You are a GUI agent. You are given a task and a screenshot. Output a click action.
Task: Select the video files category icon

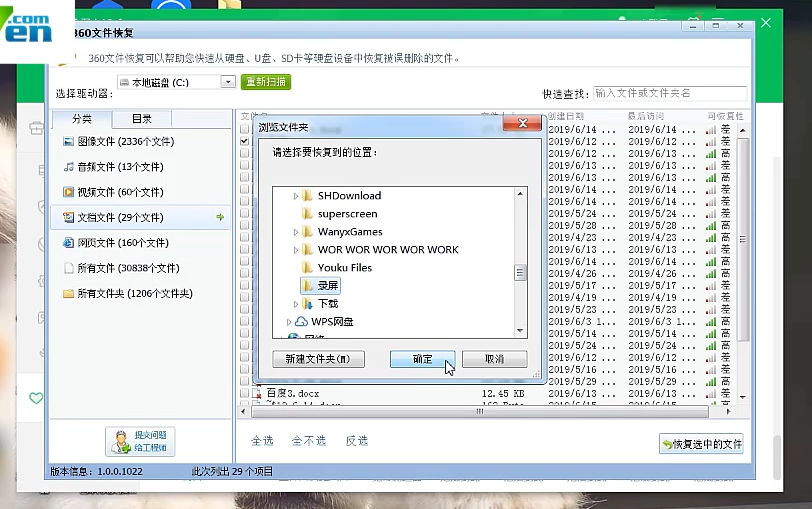[68, 192]
